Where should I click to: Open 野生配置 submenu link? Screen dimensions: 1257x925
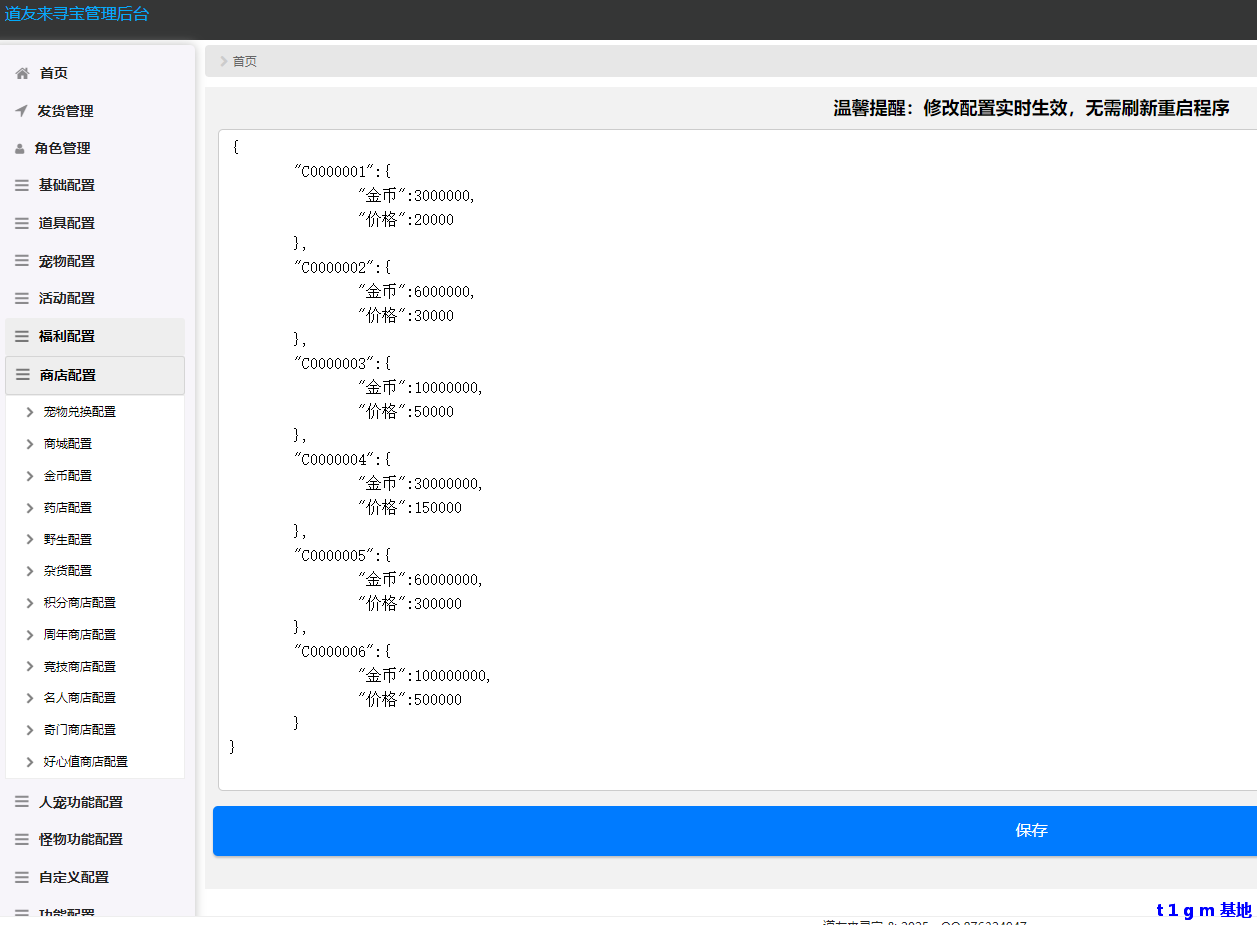(68, 539)
